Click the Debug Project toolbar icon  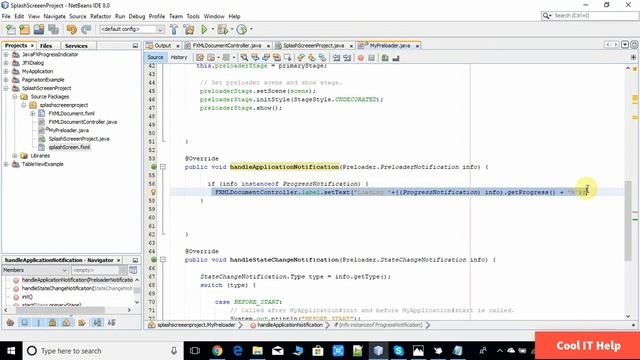(x=223, y=29)
